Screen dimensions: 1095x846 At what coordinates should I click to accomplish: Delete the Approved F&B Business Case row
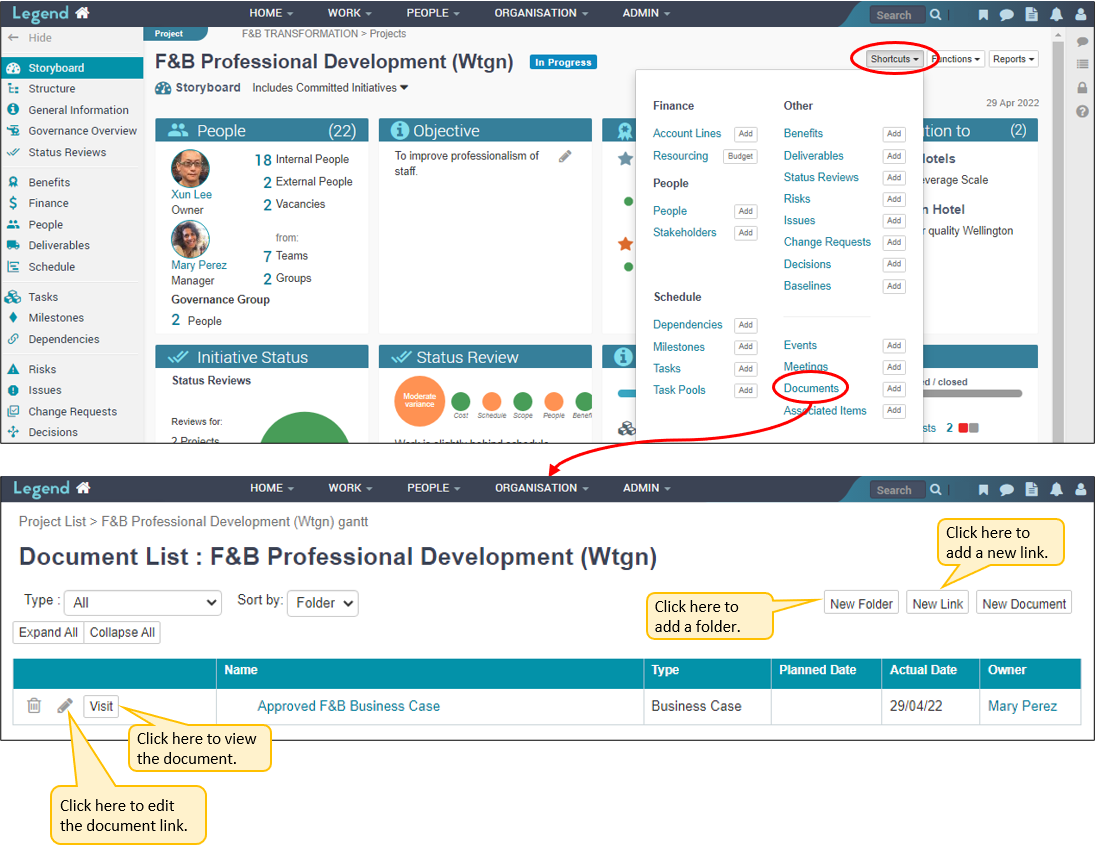tap(34, 706)
